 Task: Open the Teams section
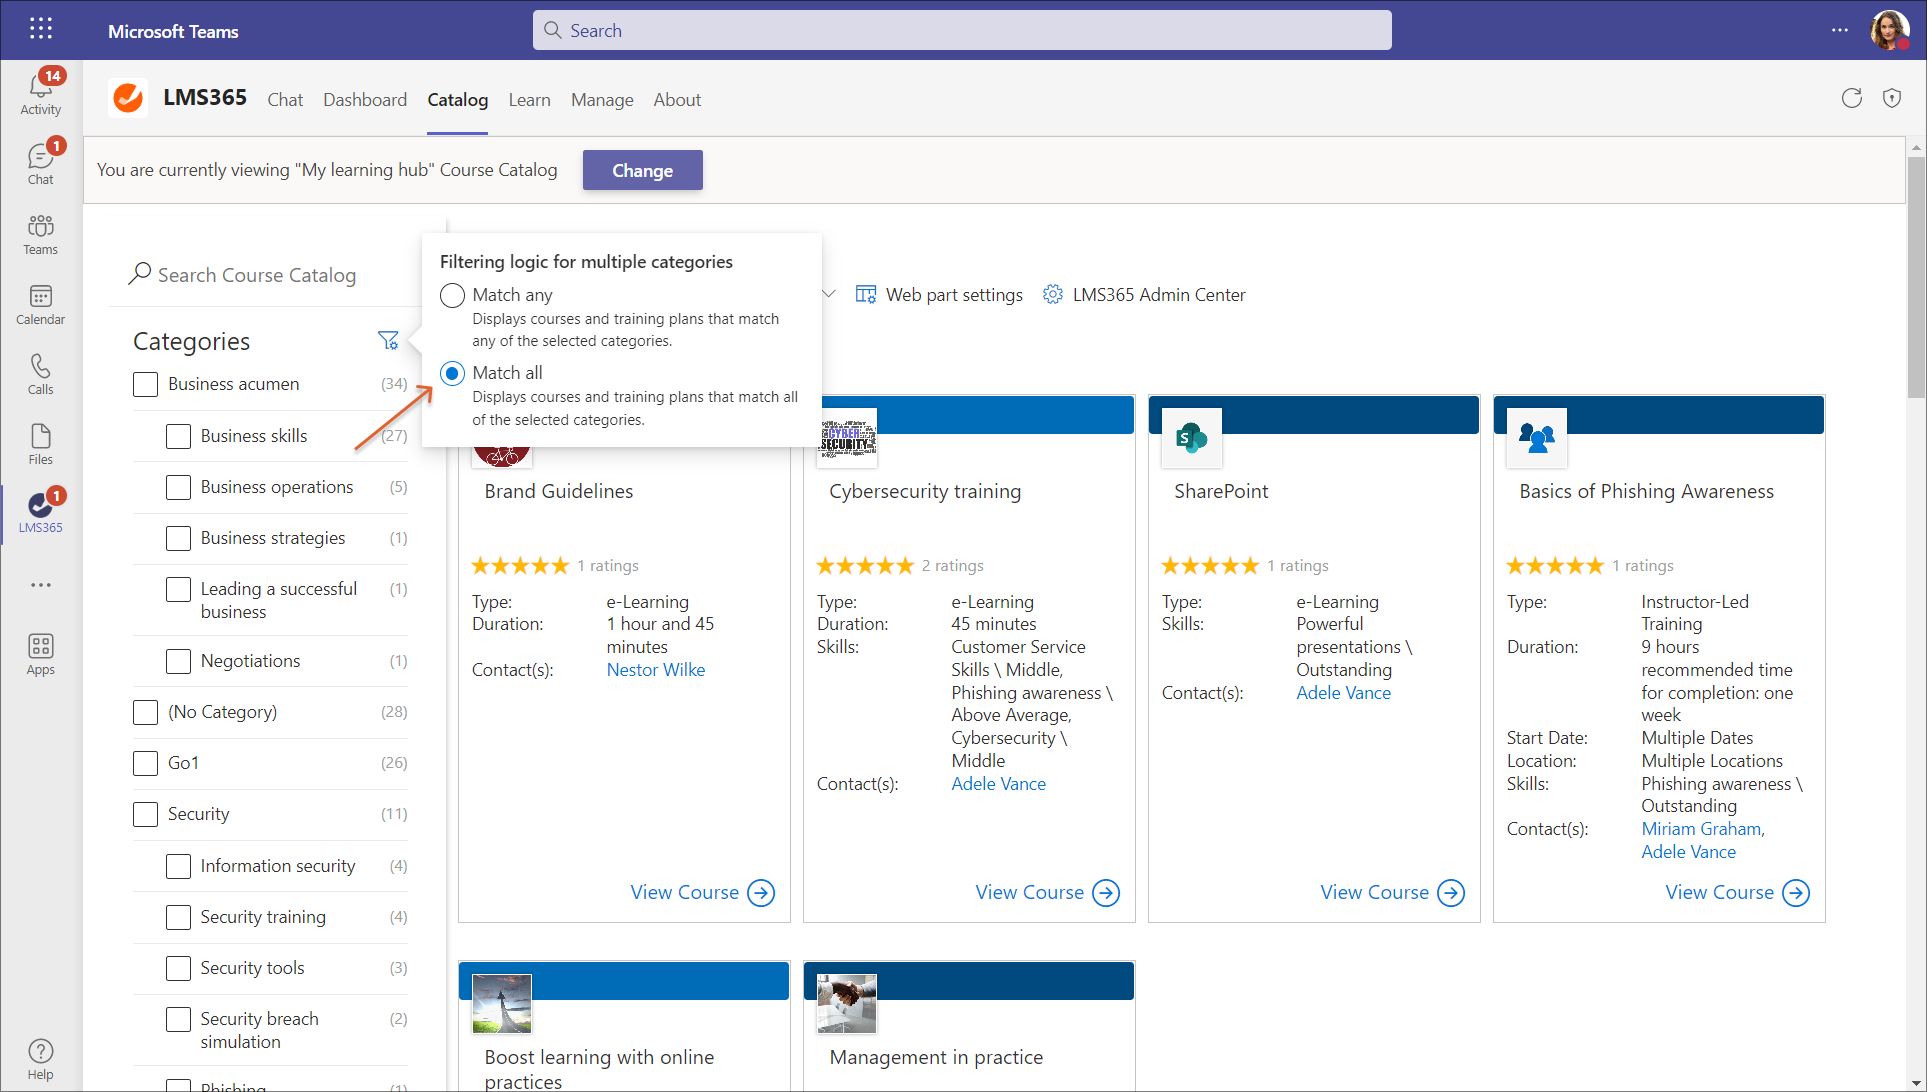pos(41,235)
